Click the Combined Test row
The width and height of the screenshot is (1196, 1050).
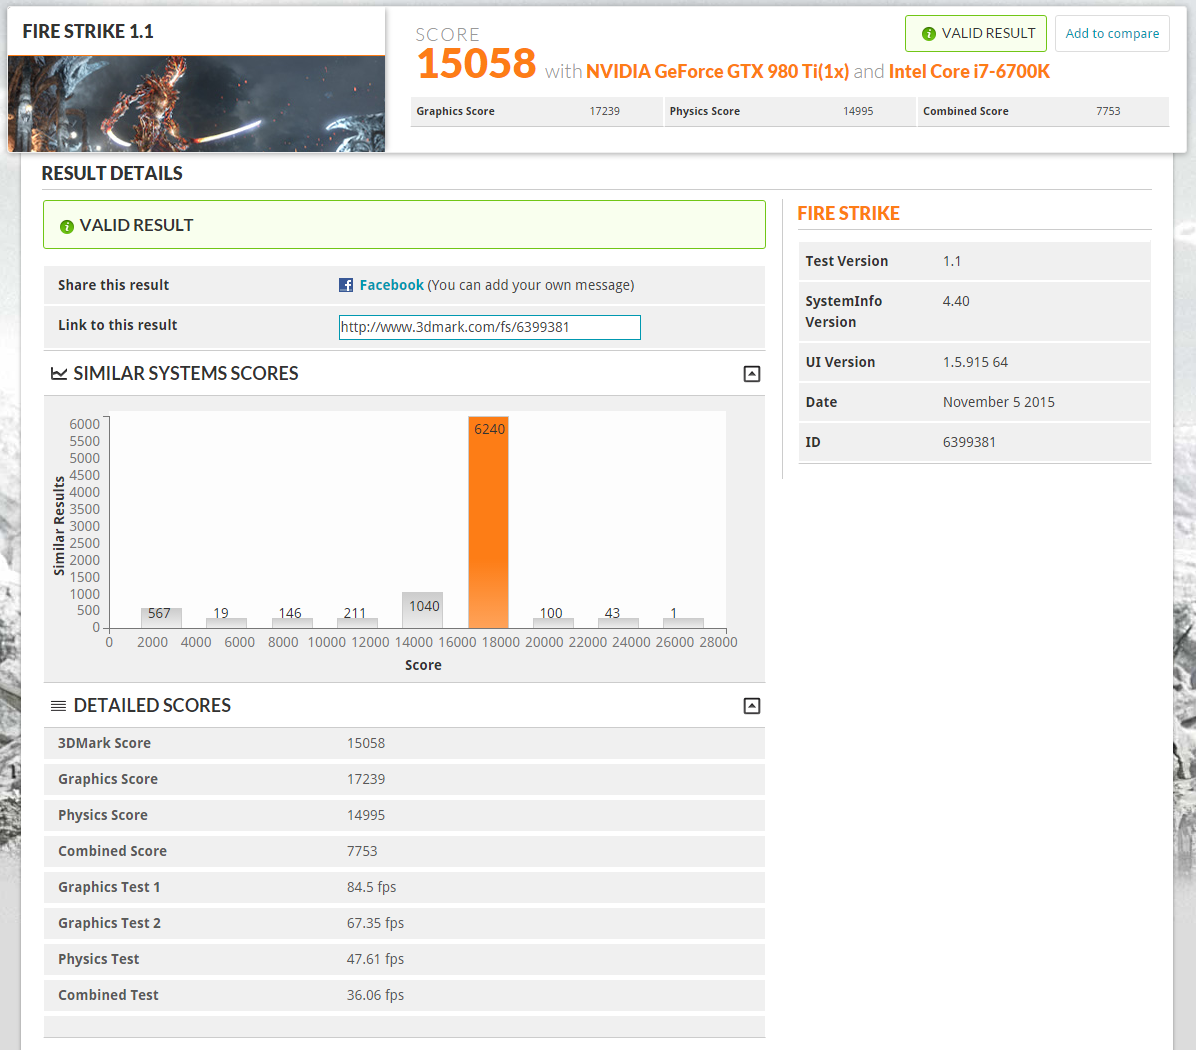click(x=404, y=995)
